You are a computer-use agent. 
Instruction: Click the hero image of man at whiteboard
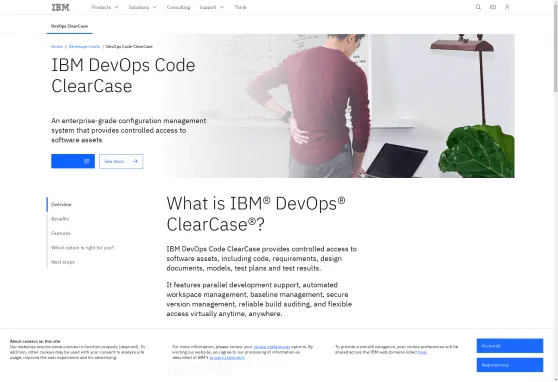click(x=340, y=106)
